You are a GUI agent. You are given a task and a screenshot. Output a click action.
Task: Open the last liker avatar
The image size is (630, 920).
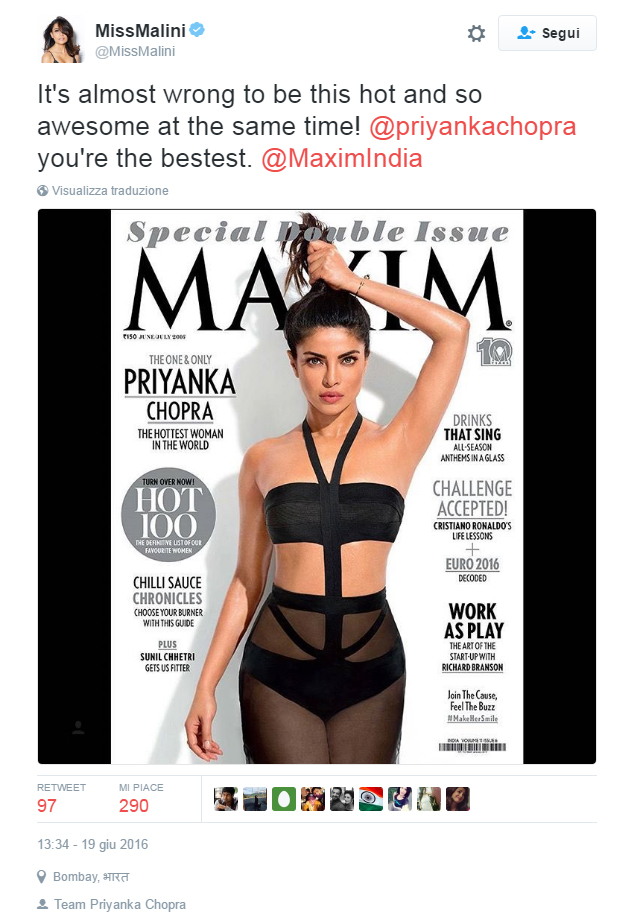point(458,799)
